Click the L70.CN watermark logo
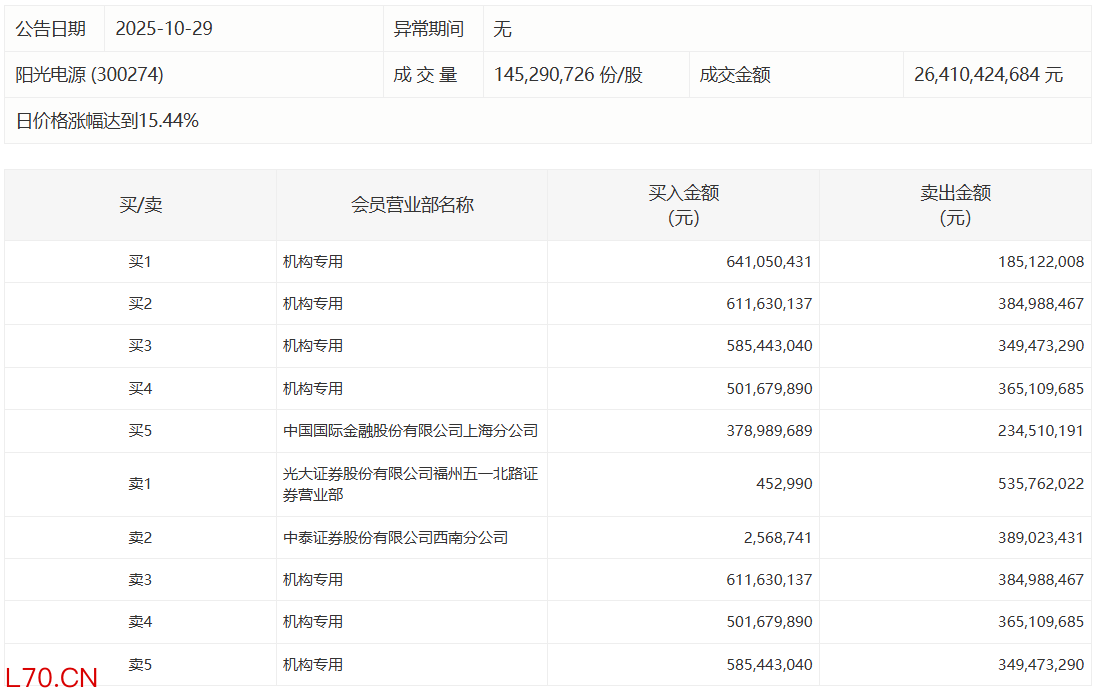Viewport: 1098px width, 698px height. tap(52, 678)
